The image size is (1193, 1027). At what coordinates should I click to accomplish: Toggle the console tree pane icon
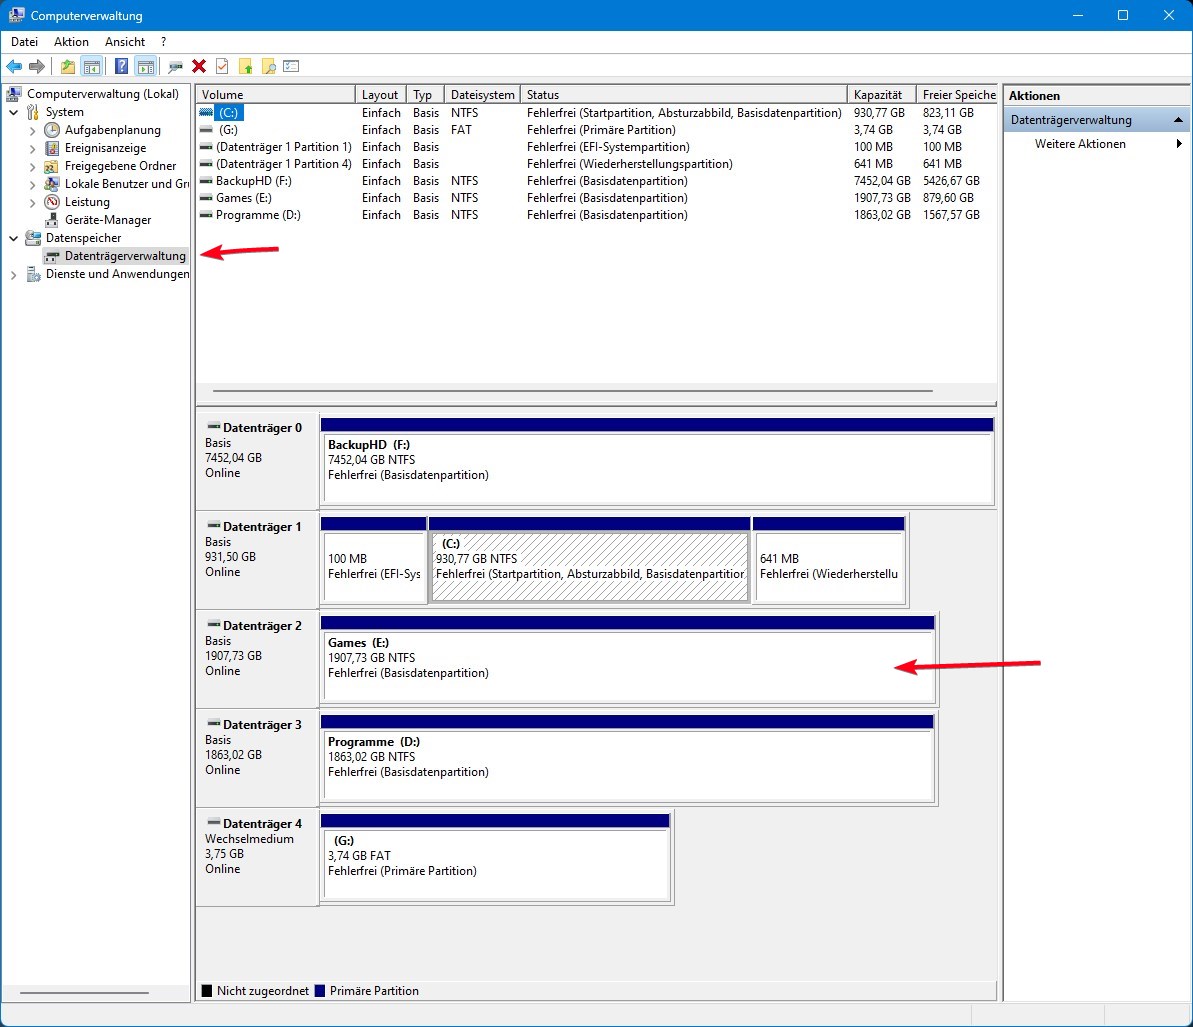[91, 66]
